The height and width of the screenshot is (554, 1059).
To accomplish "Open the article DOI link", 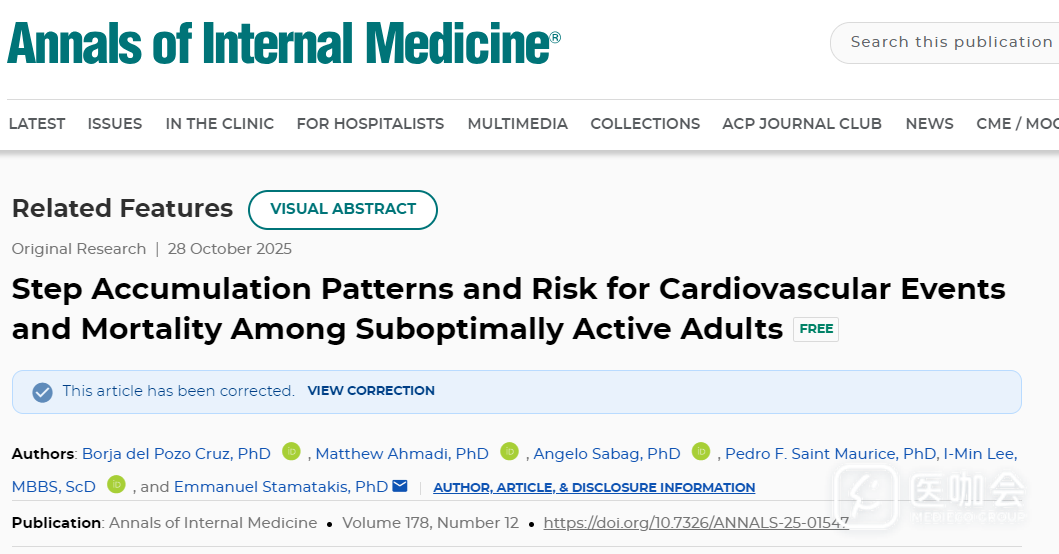I will pyautogui.click(x=696, y=523).
